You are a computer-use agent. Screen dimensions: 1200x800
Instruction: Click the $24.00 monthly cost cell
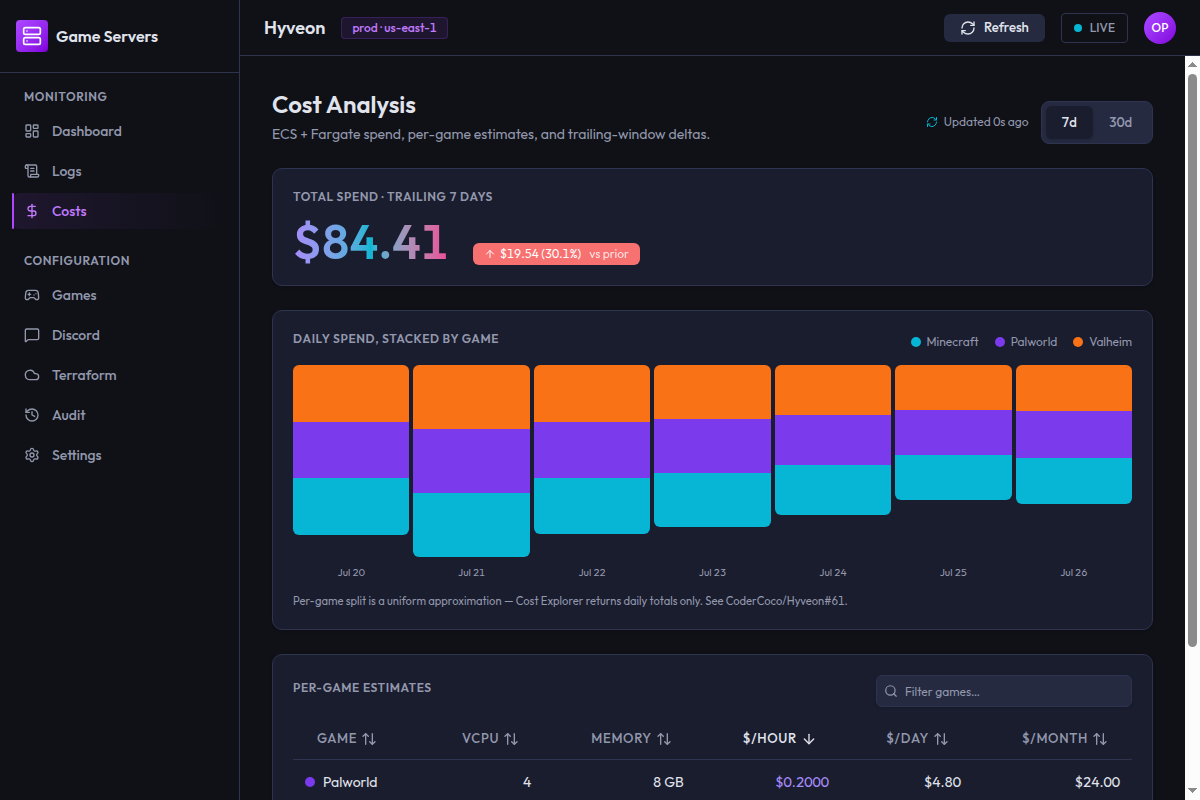1097,782
